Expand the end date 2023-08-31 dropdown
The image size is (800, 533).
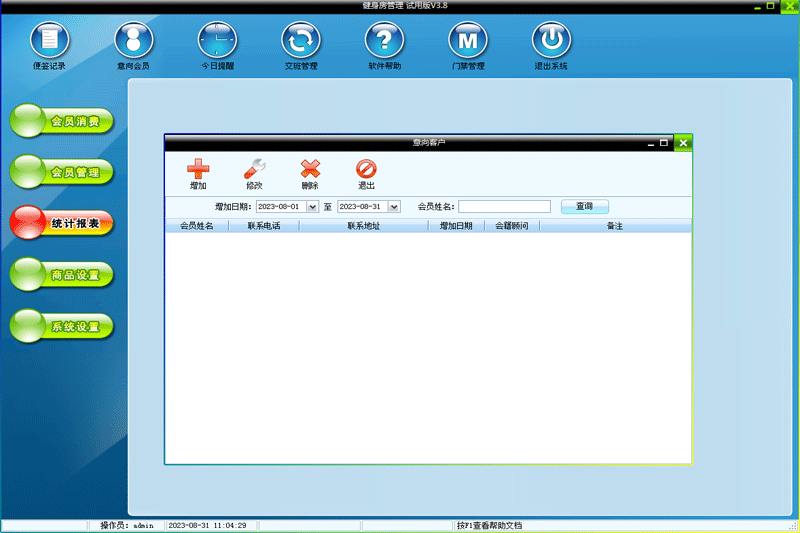[394, 207]
